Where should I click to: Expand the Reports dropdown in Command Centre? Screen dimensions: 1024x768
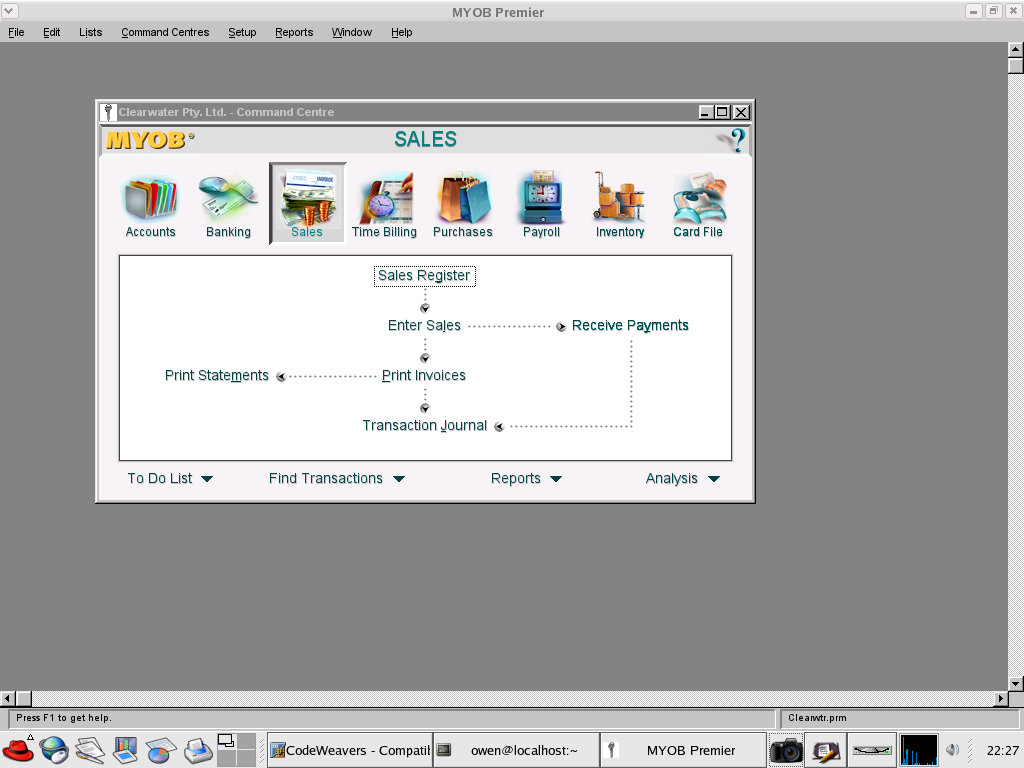(526, 479)
